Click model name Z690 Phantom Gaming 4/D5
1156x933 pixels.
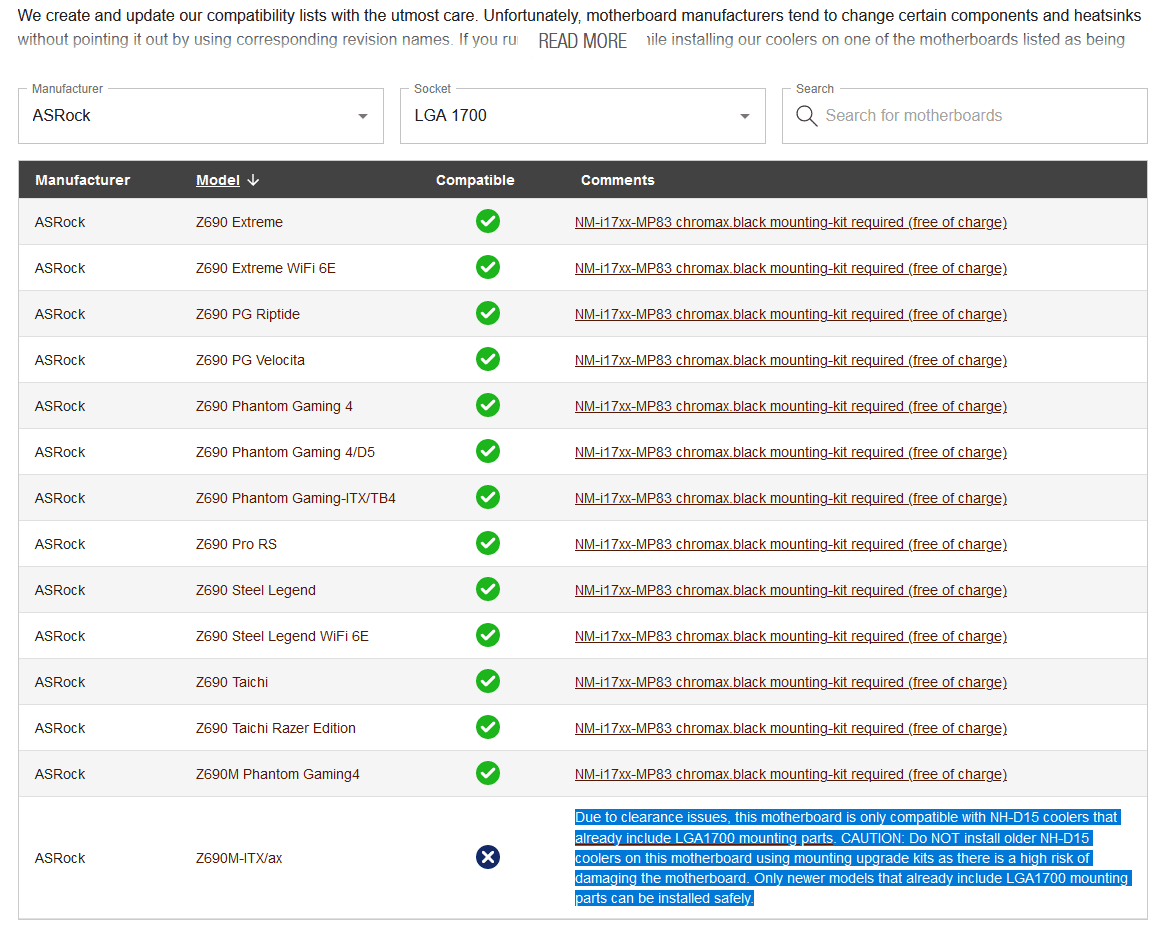pyautogui.click(x=285, y=452)
